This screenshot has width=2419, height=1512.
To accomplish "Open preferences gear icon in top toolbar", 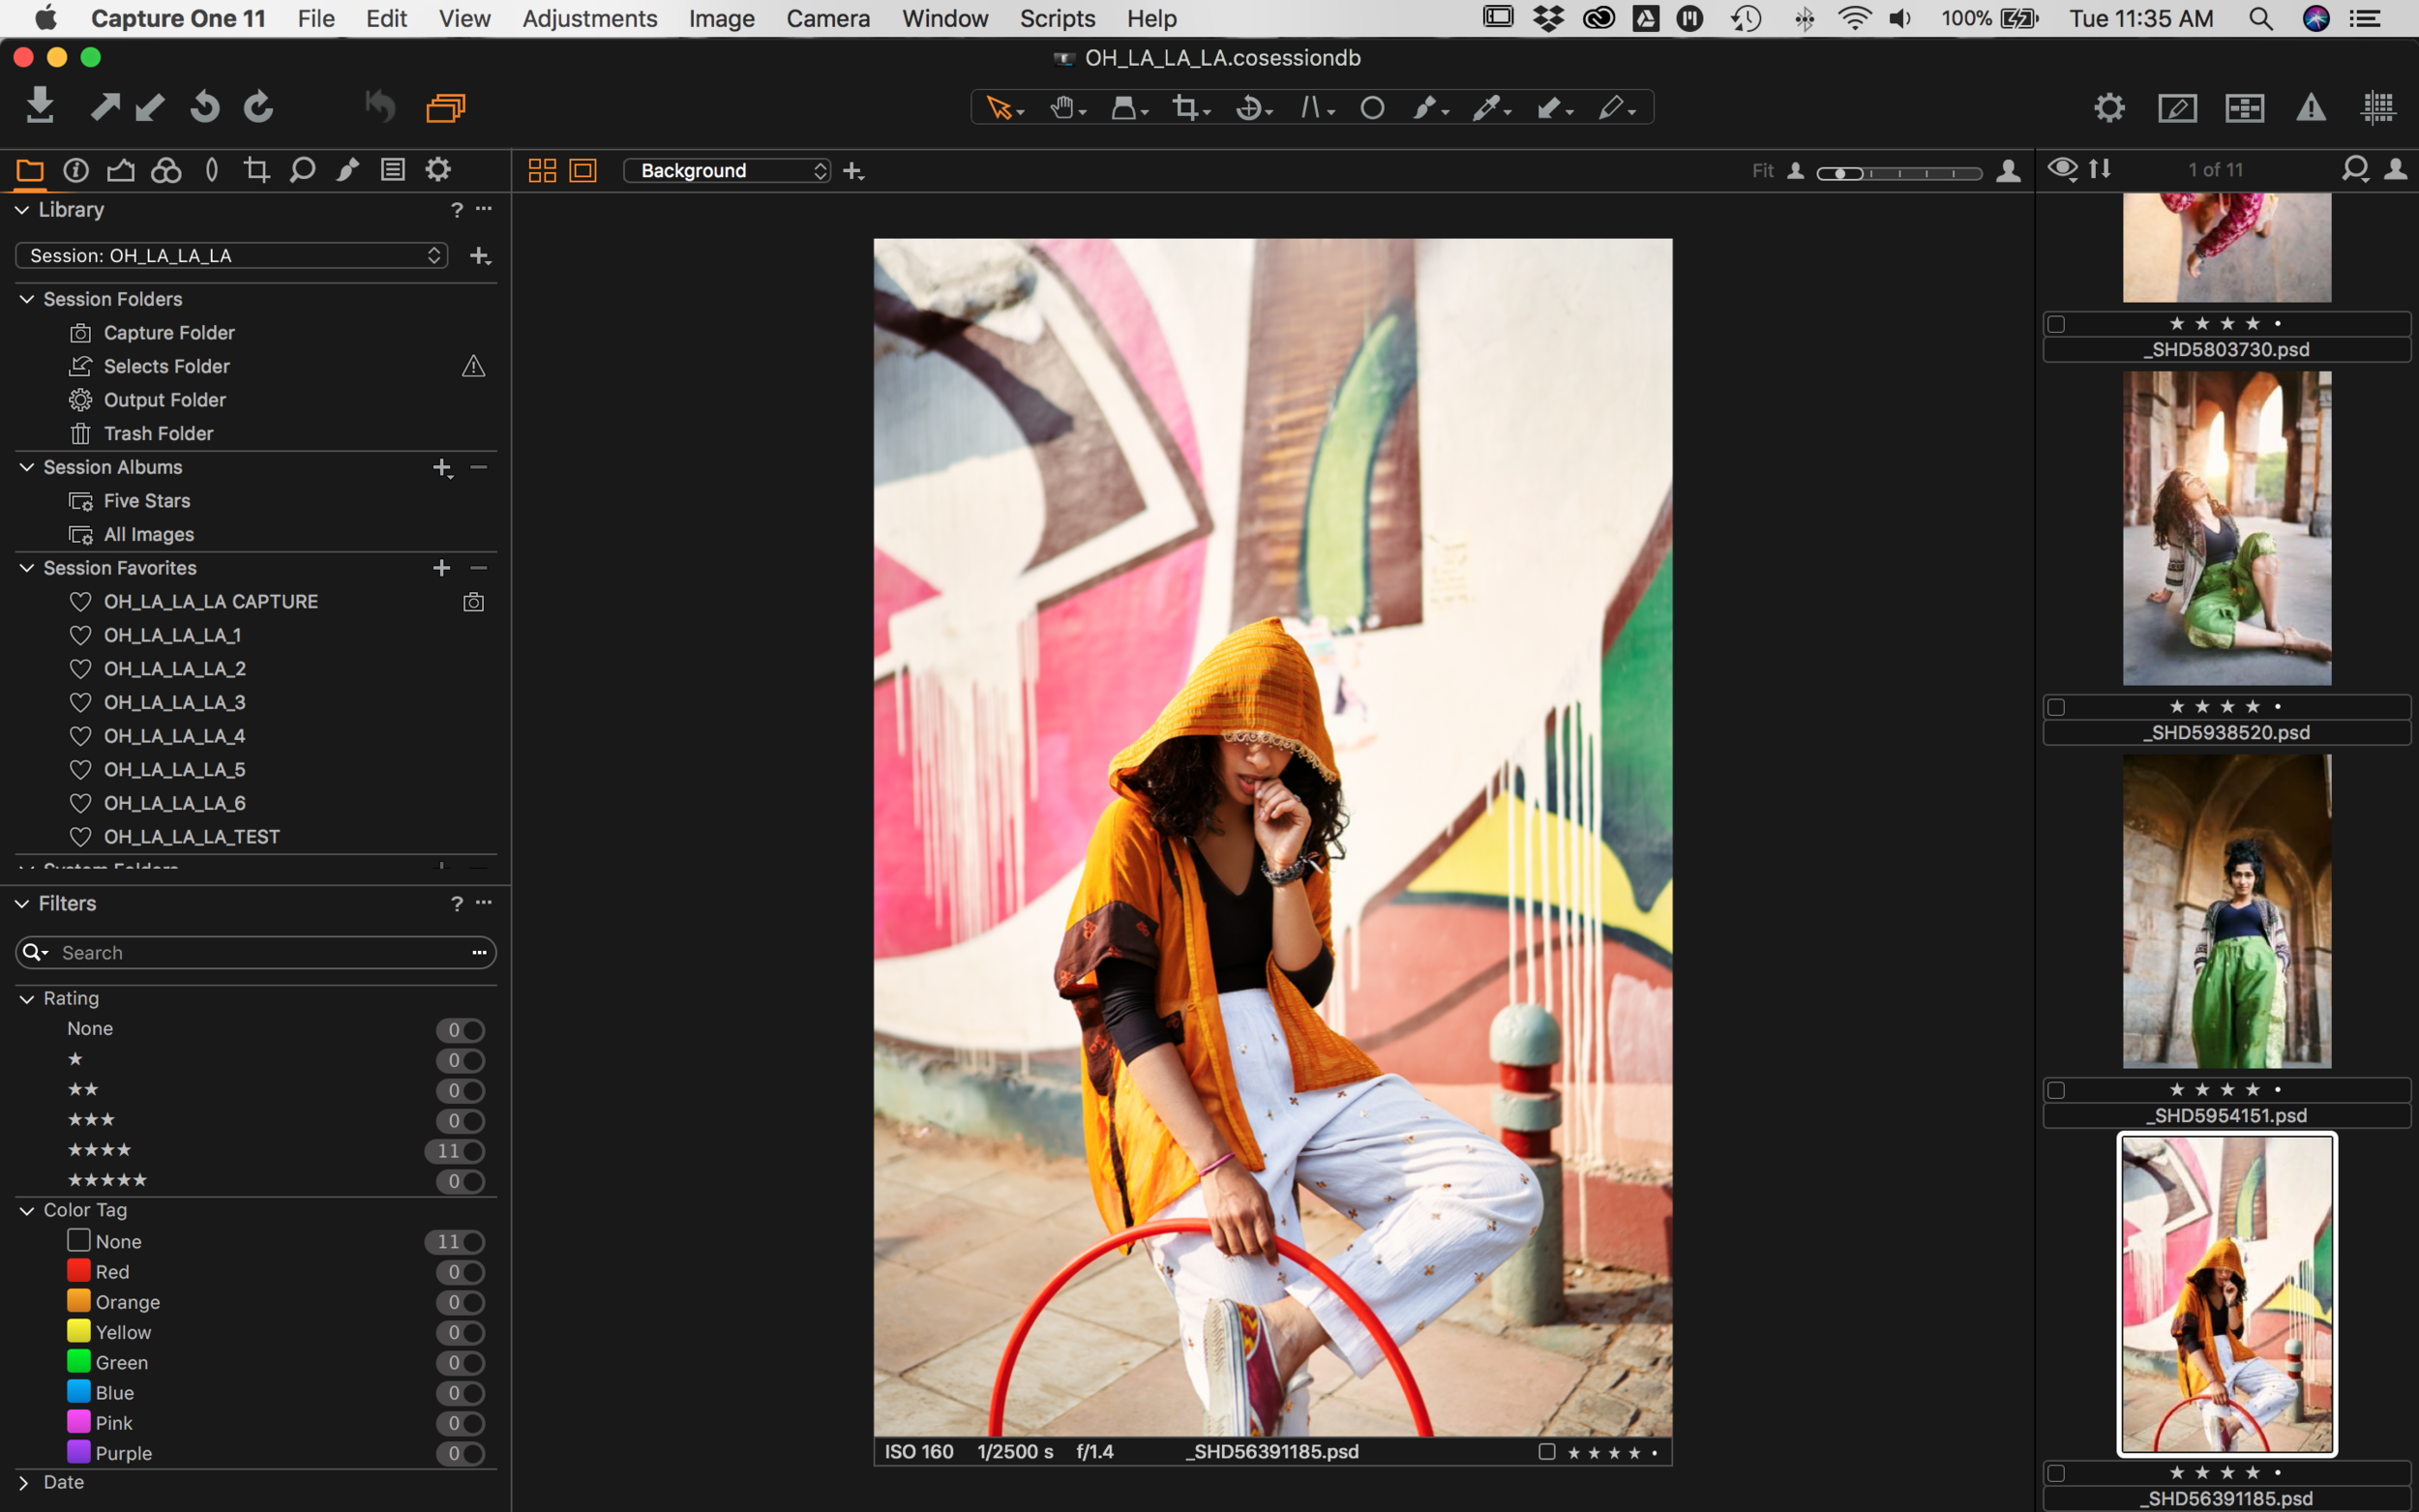I will click(x=2109, y=107).
